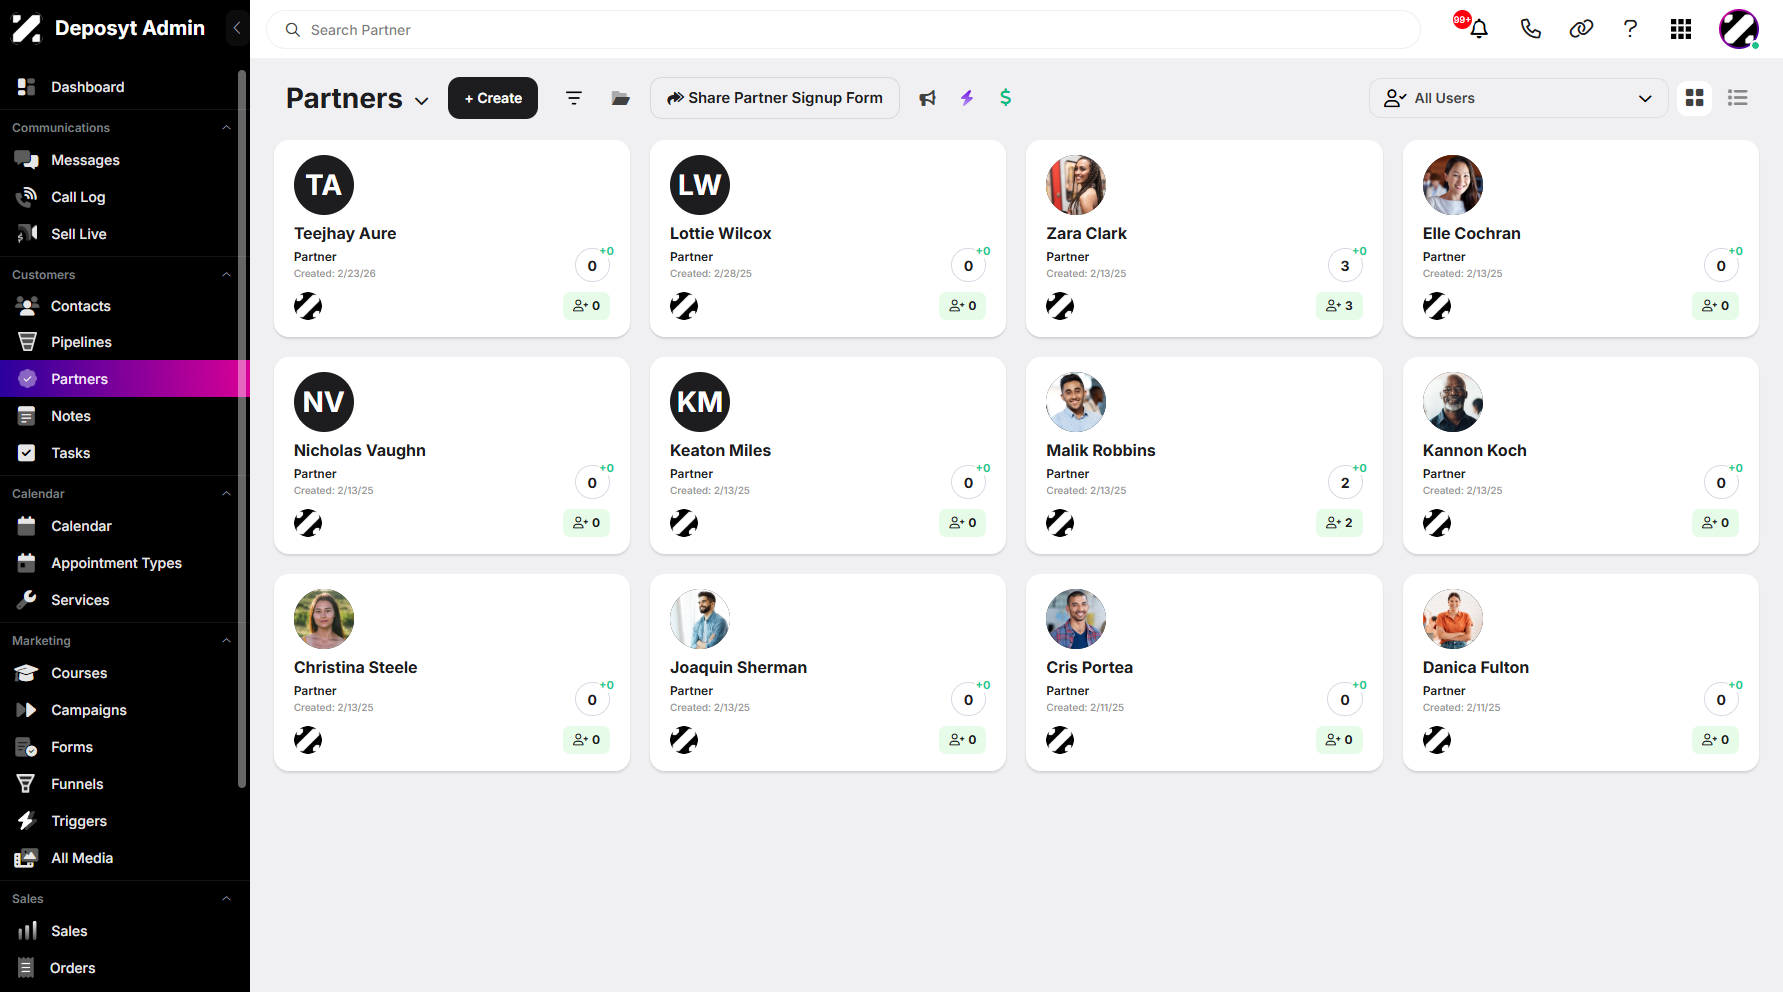Open the Partners title dropdown
Viewport: 1783px width, 992px height.
(x=422, y=101)
